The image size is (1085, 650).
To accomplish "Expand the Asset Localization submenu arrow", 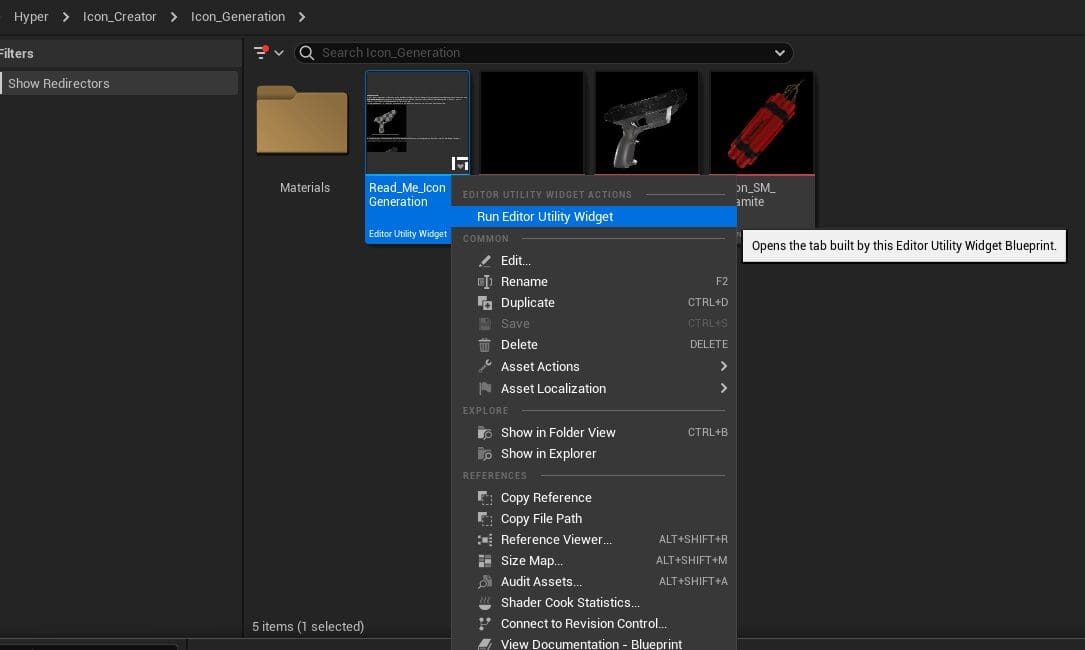I will (723, 389).
